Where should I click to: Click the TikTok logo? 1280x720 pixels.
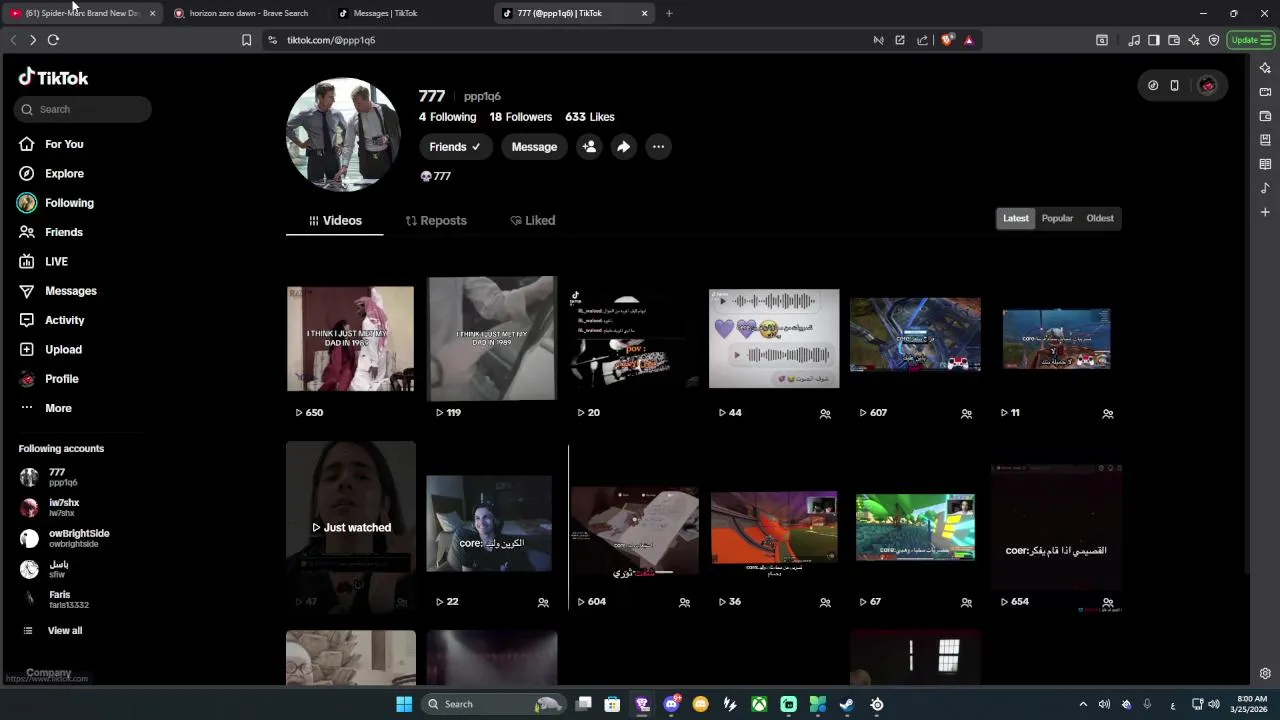pos(54,78)
